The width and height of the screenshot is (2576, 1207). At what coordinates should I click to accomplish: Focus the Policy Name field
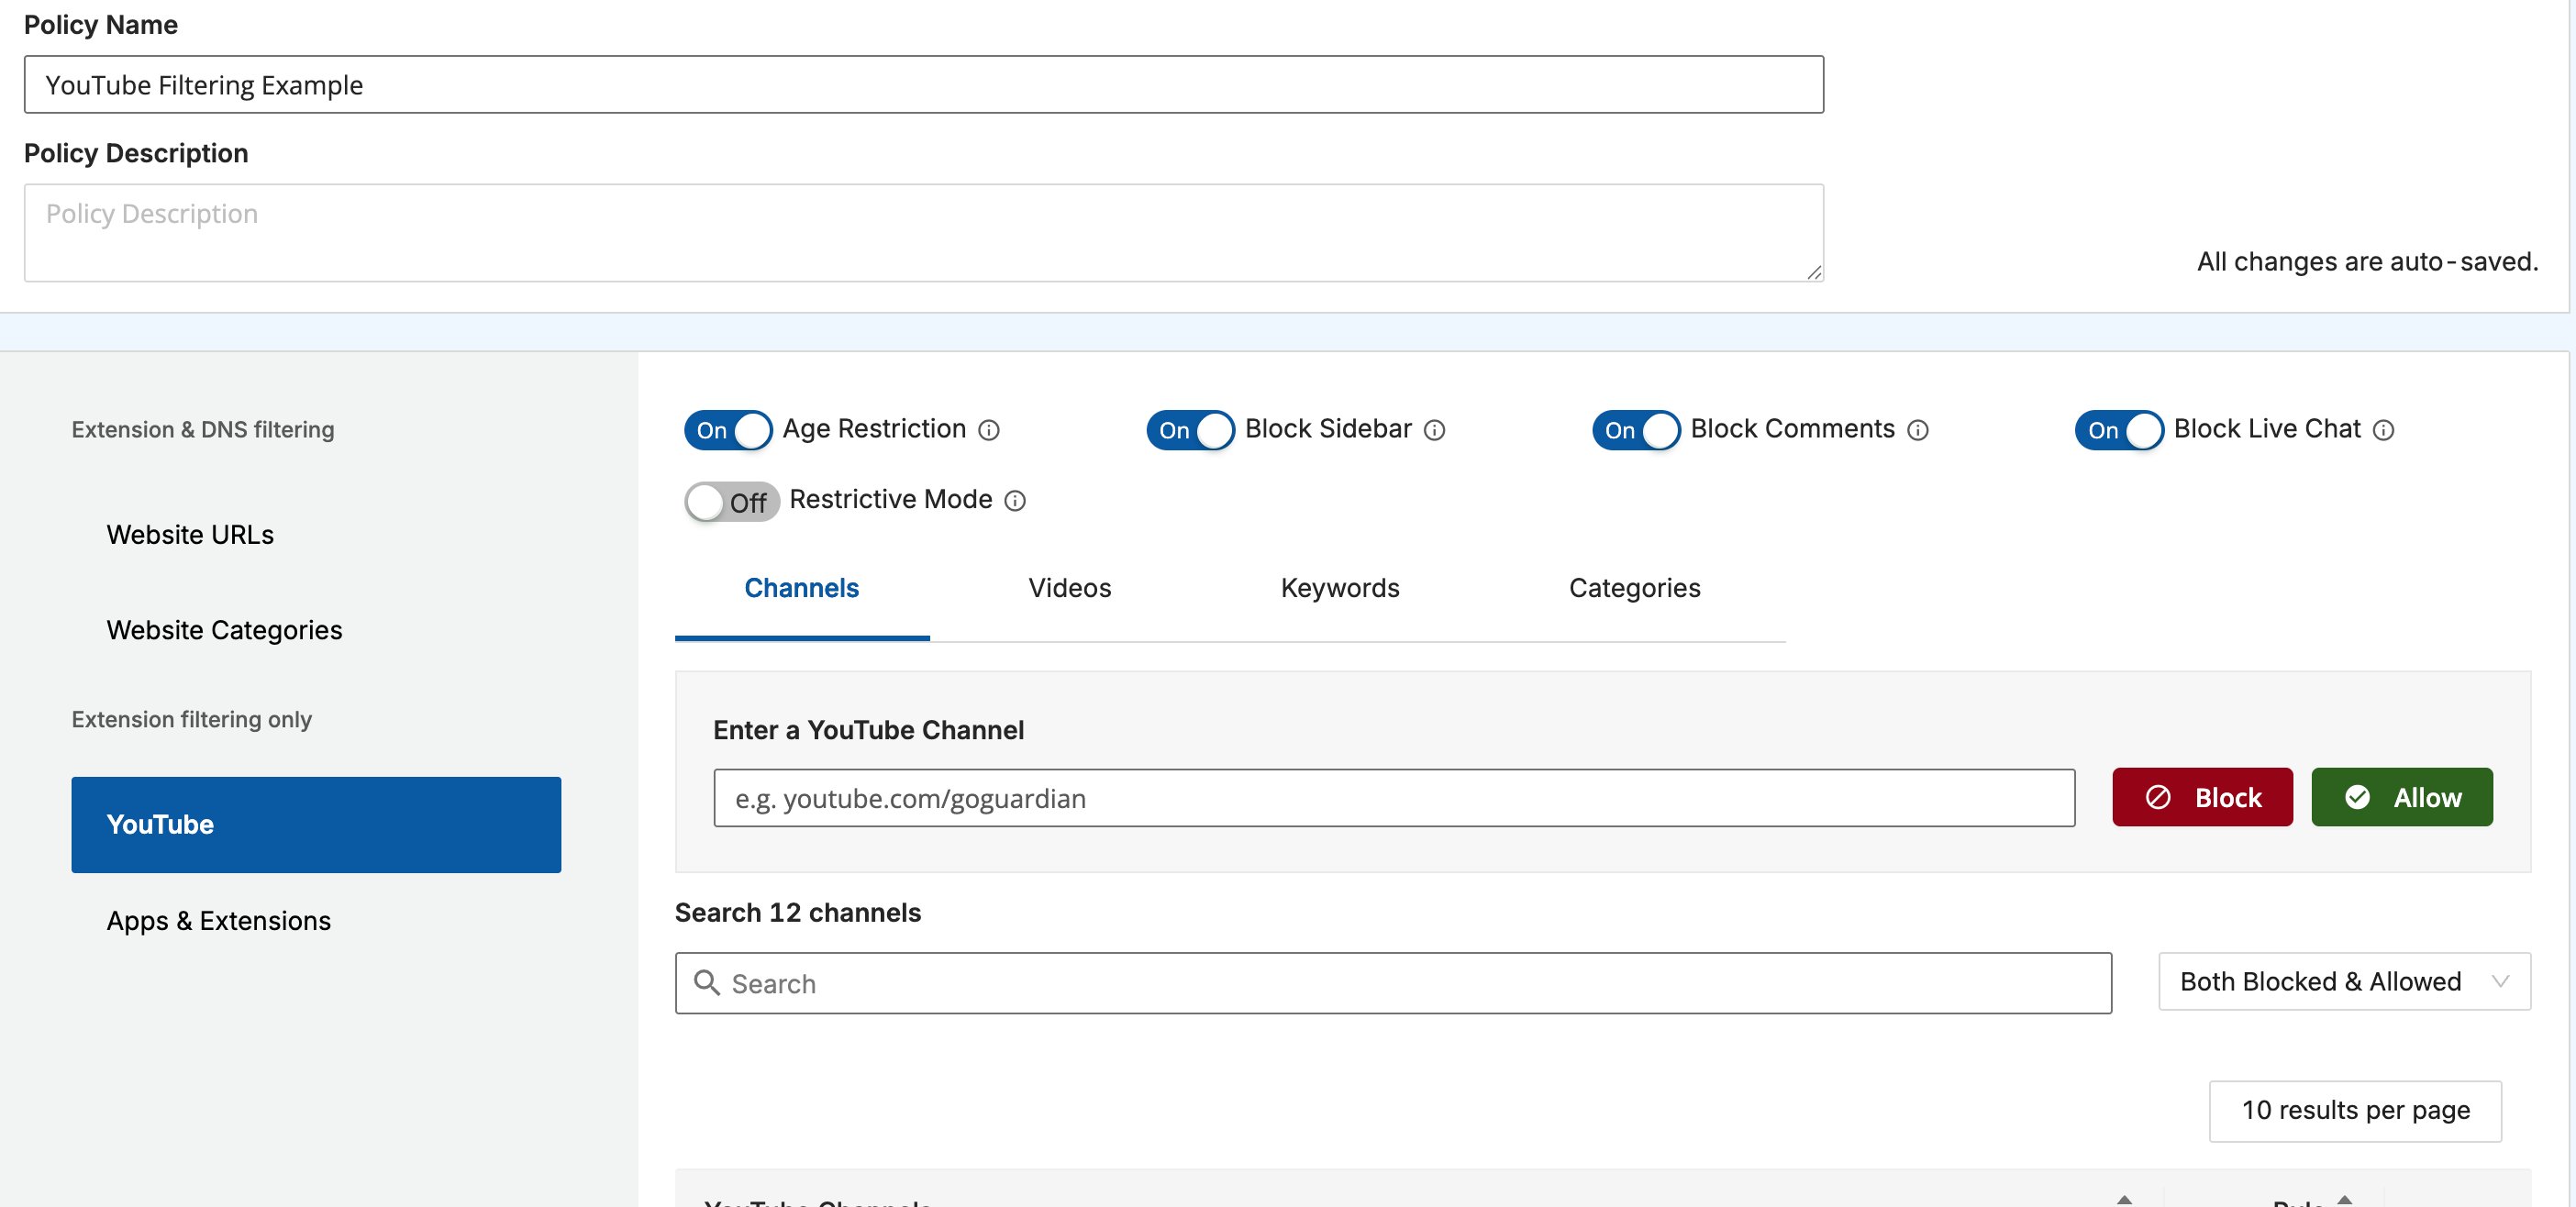click(x=924, y=84)
